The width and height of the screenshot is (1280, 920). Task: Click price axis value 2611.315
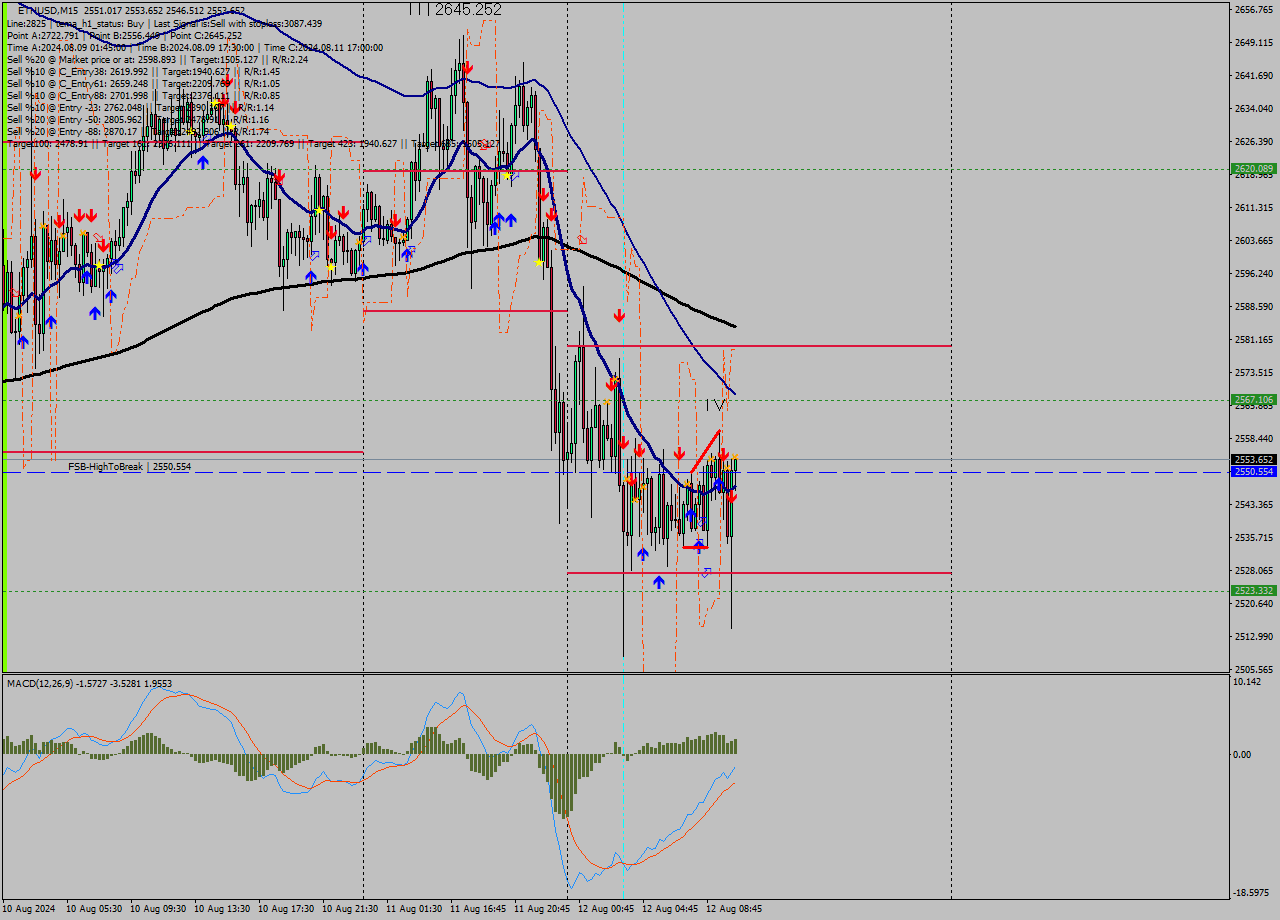pos(1254,207)
